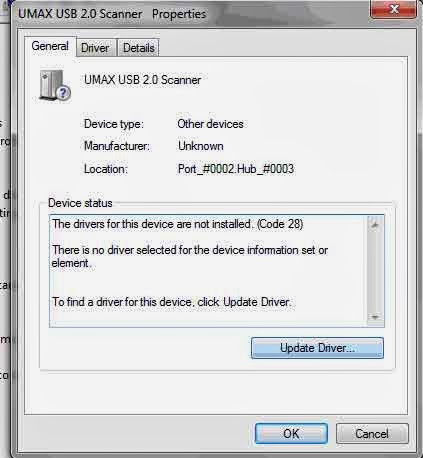
Task: Click the 'Other devices' device type value
Action: click(x=210, y=124)
